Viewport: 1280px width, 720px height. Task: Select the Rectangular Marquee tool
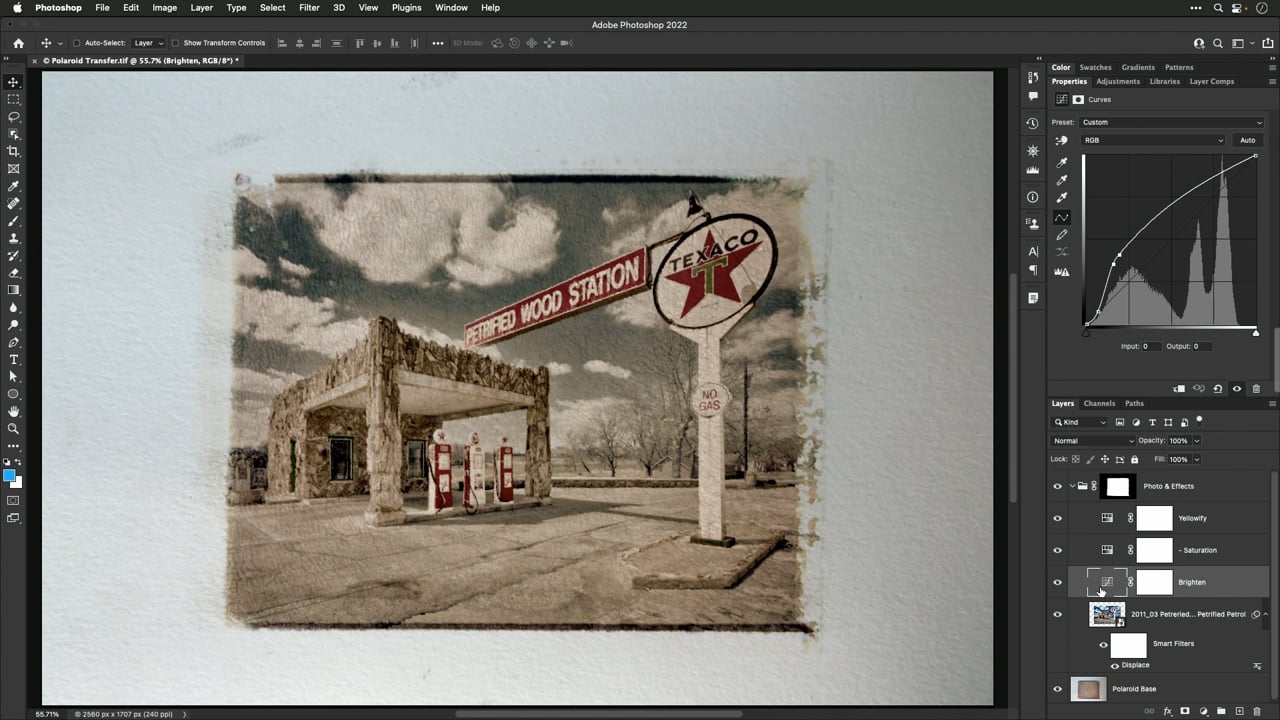point(13,99)
